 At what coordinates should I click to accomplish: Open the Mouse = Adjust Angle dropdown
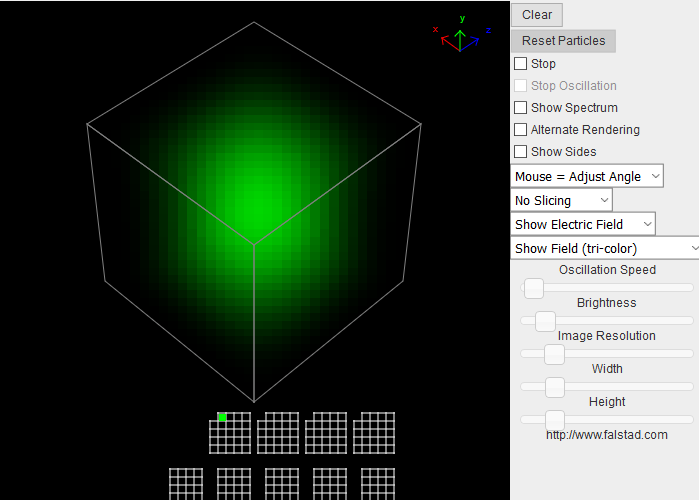(587, 176)
